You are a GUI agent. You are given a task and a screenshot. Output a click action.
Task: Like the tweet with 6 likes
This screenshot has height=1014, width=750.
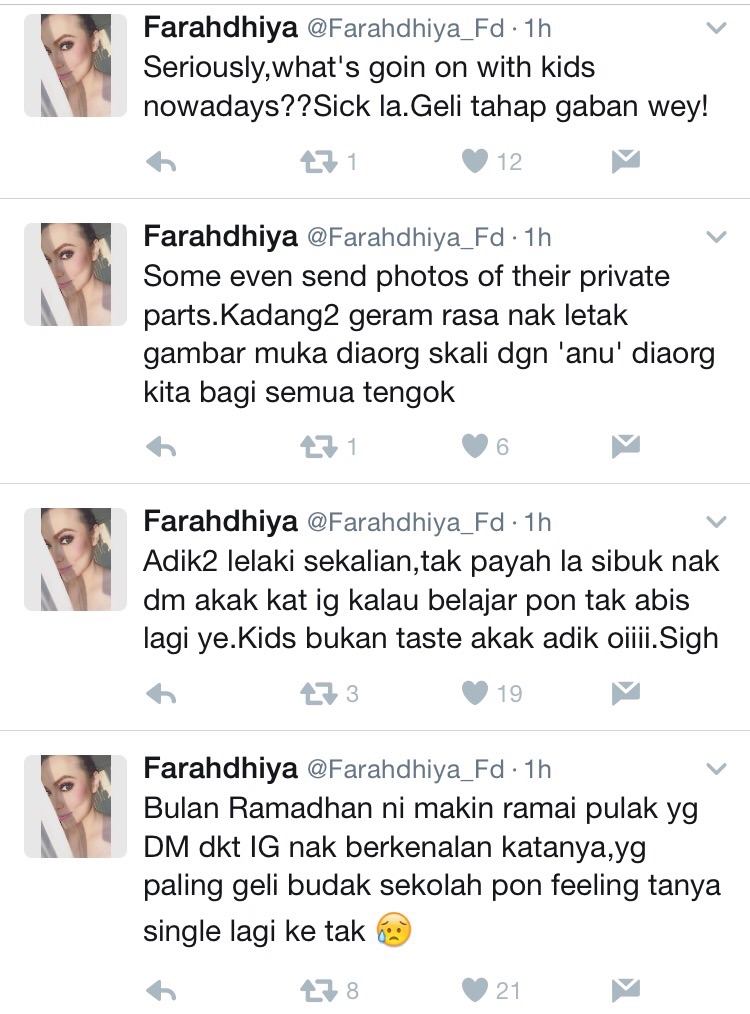click(x=475, y=446)
